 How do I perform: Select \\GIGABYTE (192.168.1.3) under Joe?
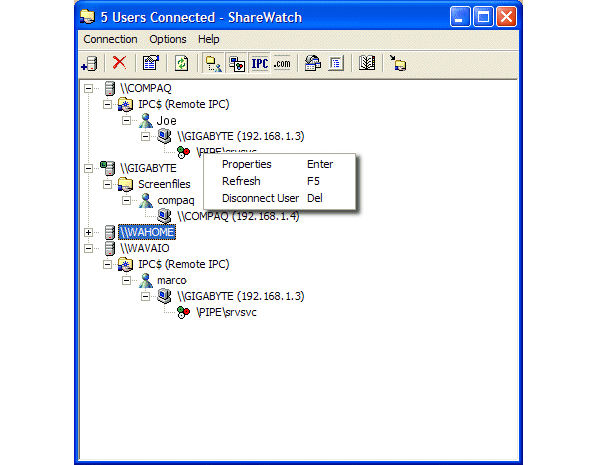coord(241,136)
